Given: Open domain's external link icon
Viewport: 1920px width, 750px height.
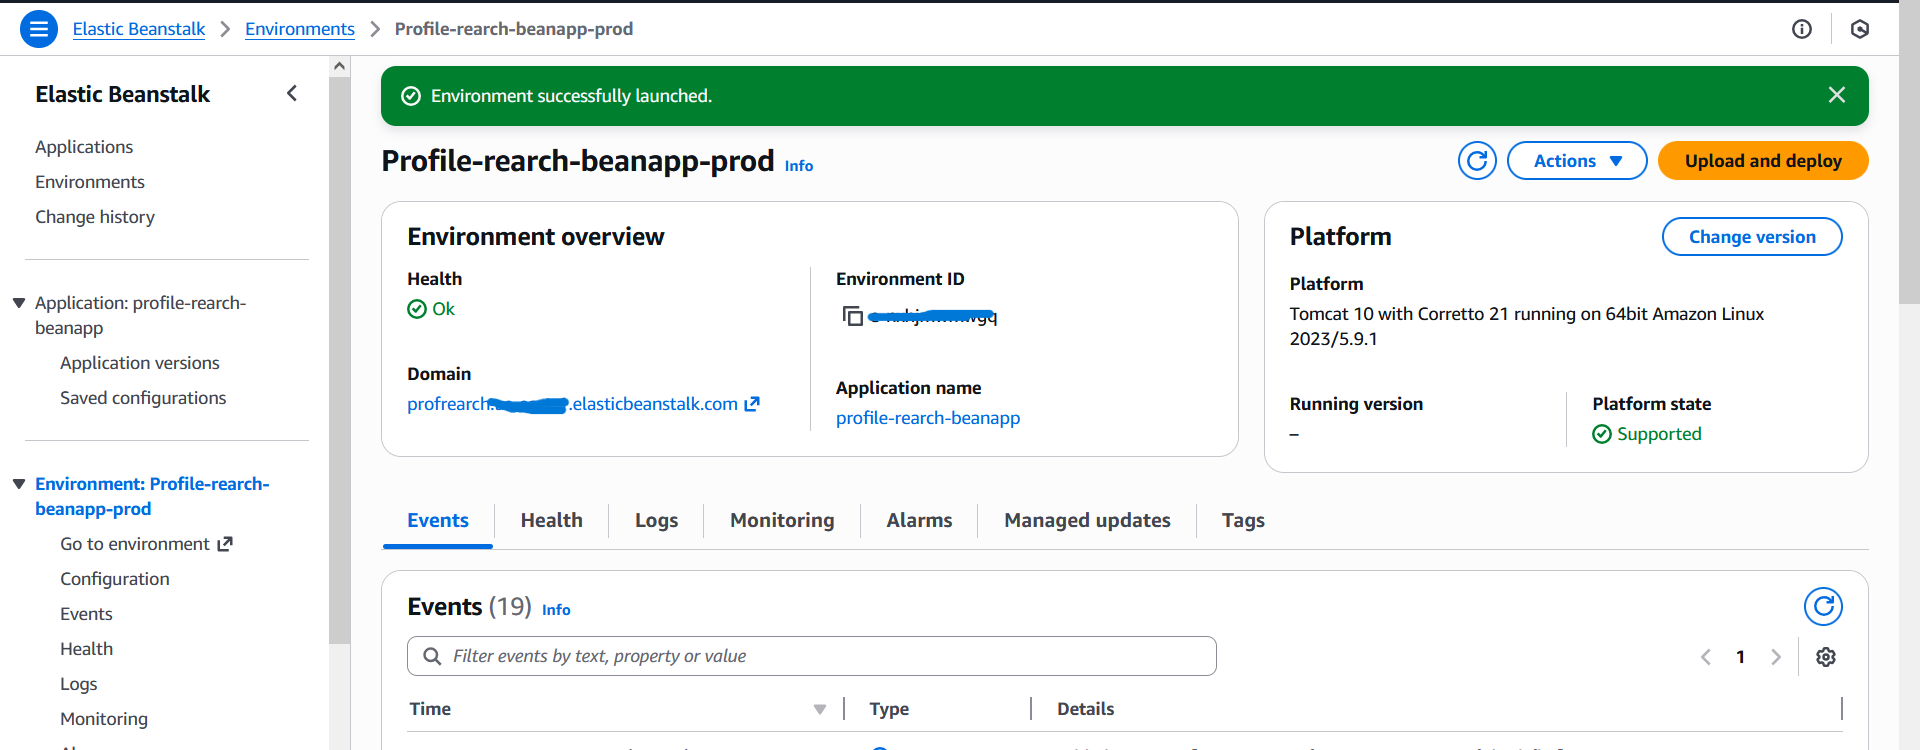Looking at the screenshot, I should coord(752,404).
